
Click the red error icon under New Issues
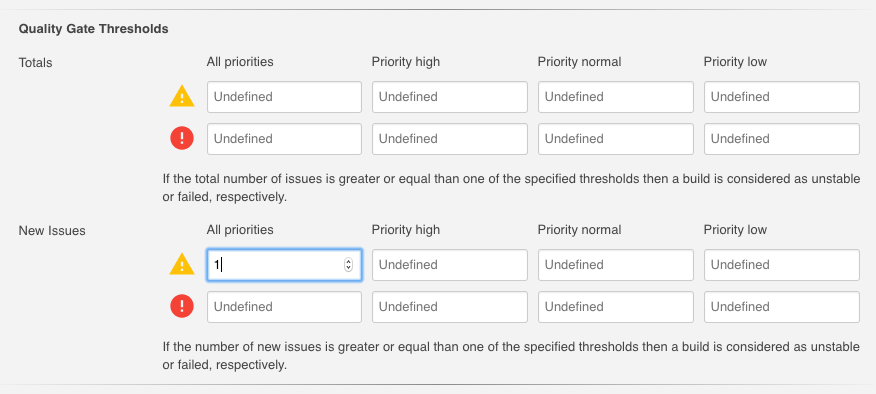coord(182,306)
